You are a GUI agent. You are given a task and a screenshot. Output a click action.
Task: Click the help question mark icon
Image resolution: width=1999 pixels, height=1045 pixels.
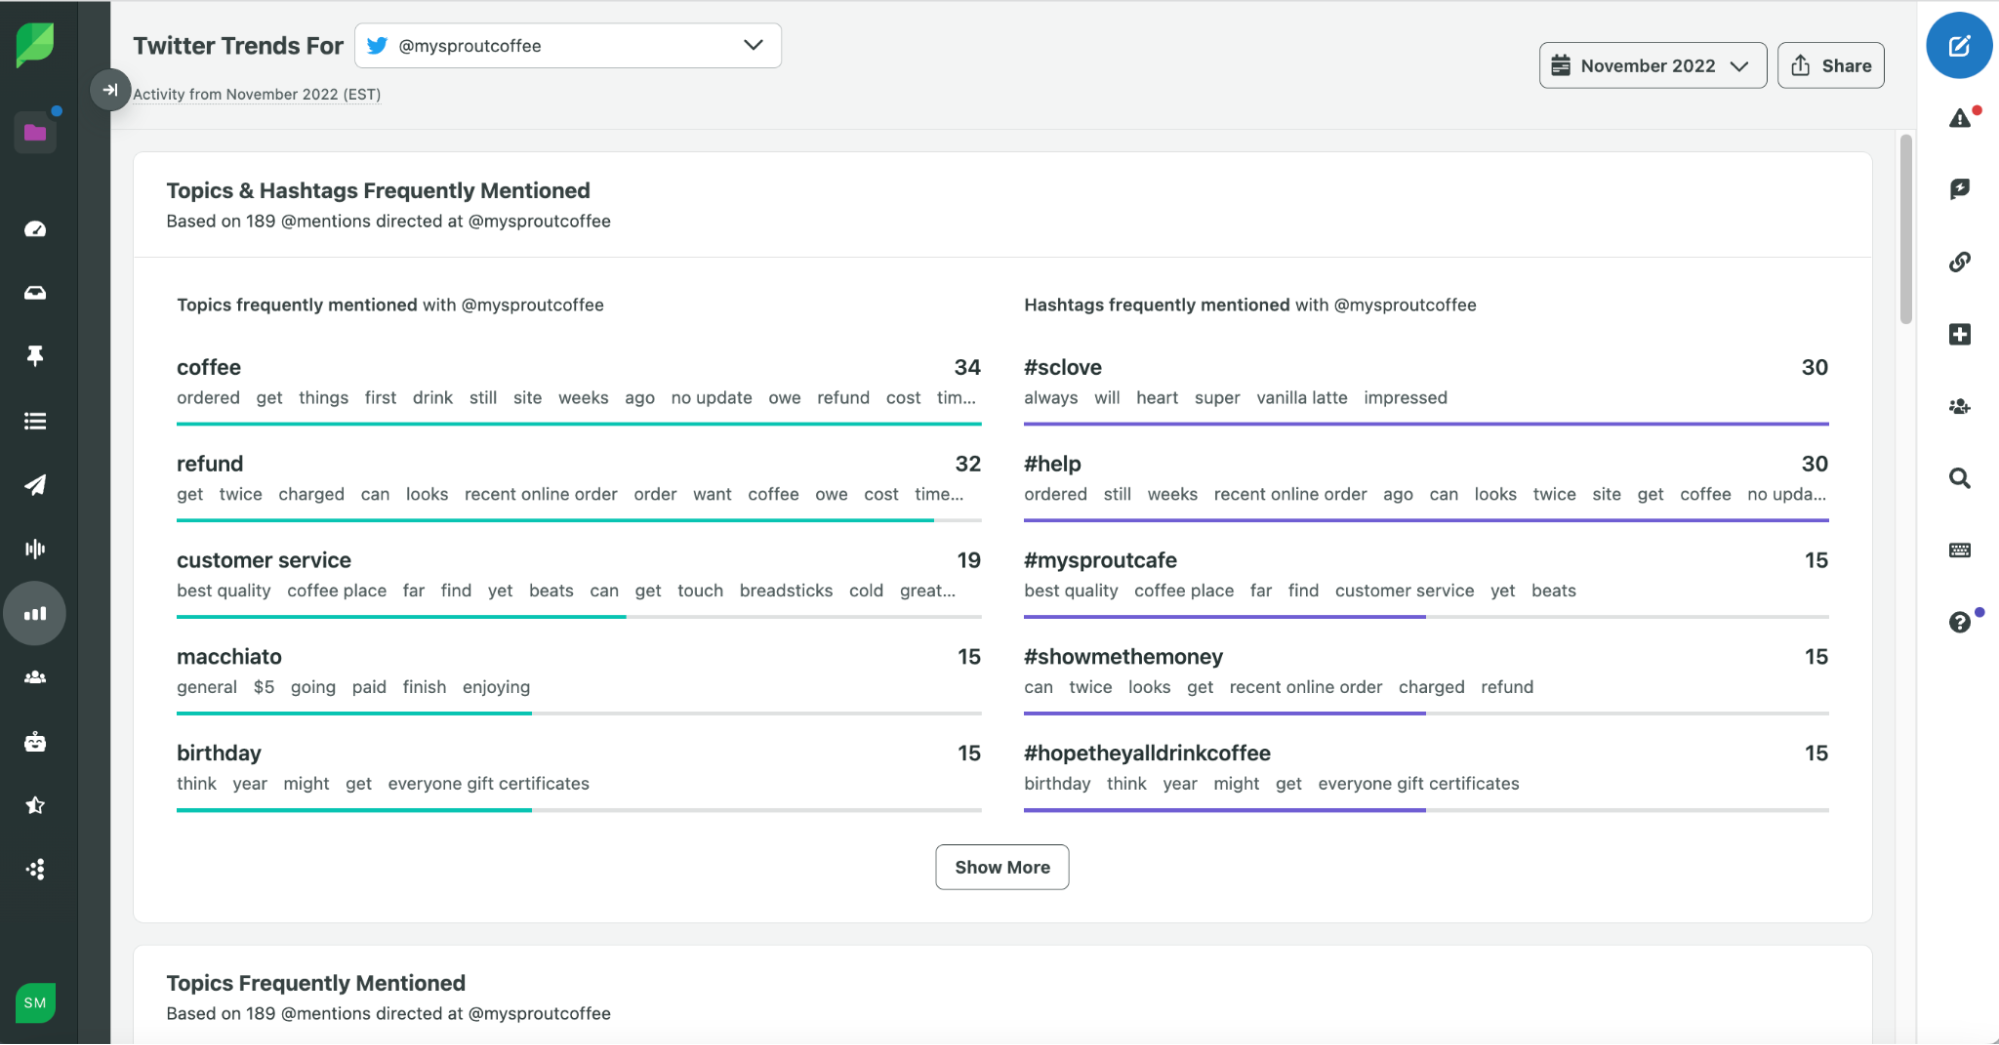pyautogui.click(x=1959, y=622)
